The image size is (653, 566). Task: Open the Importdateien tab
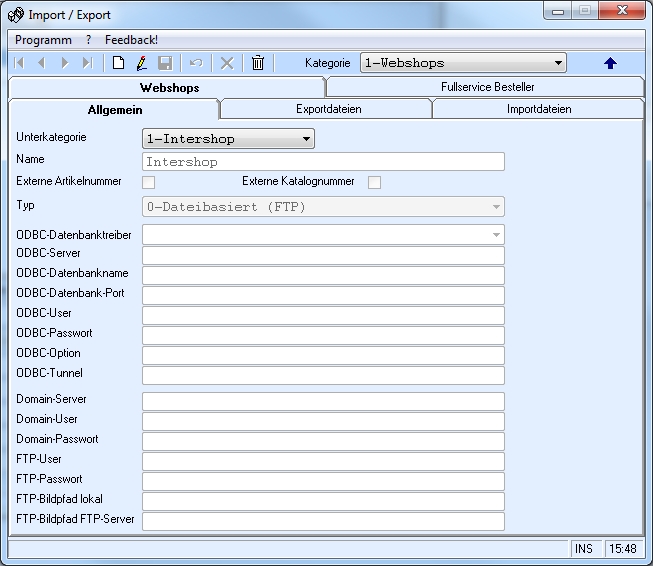tap(539, 109)
